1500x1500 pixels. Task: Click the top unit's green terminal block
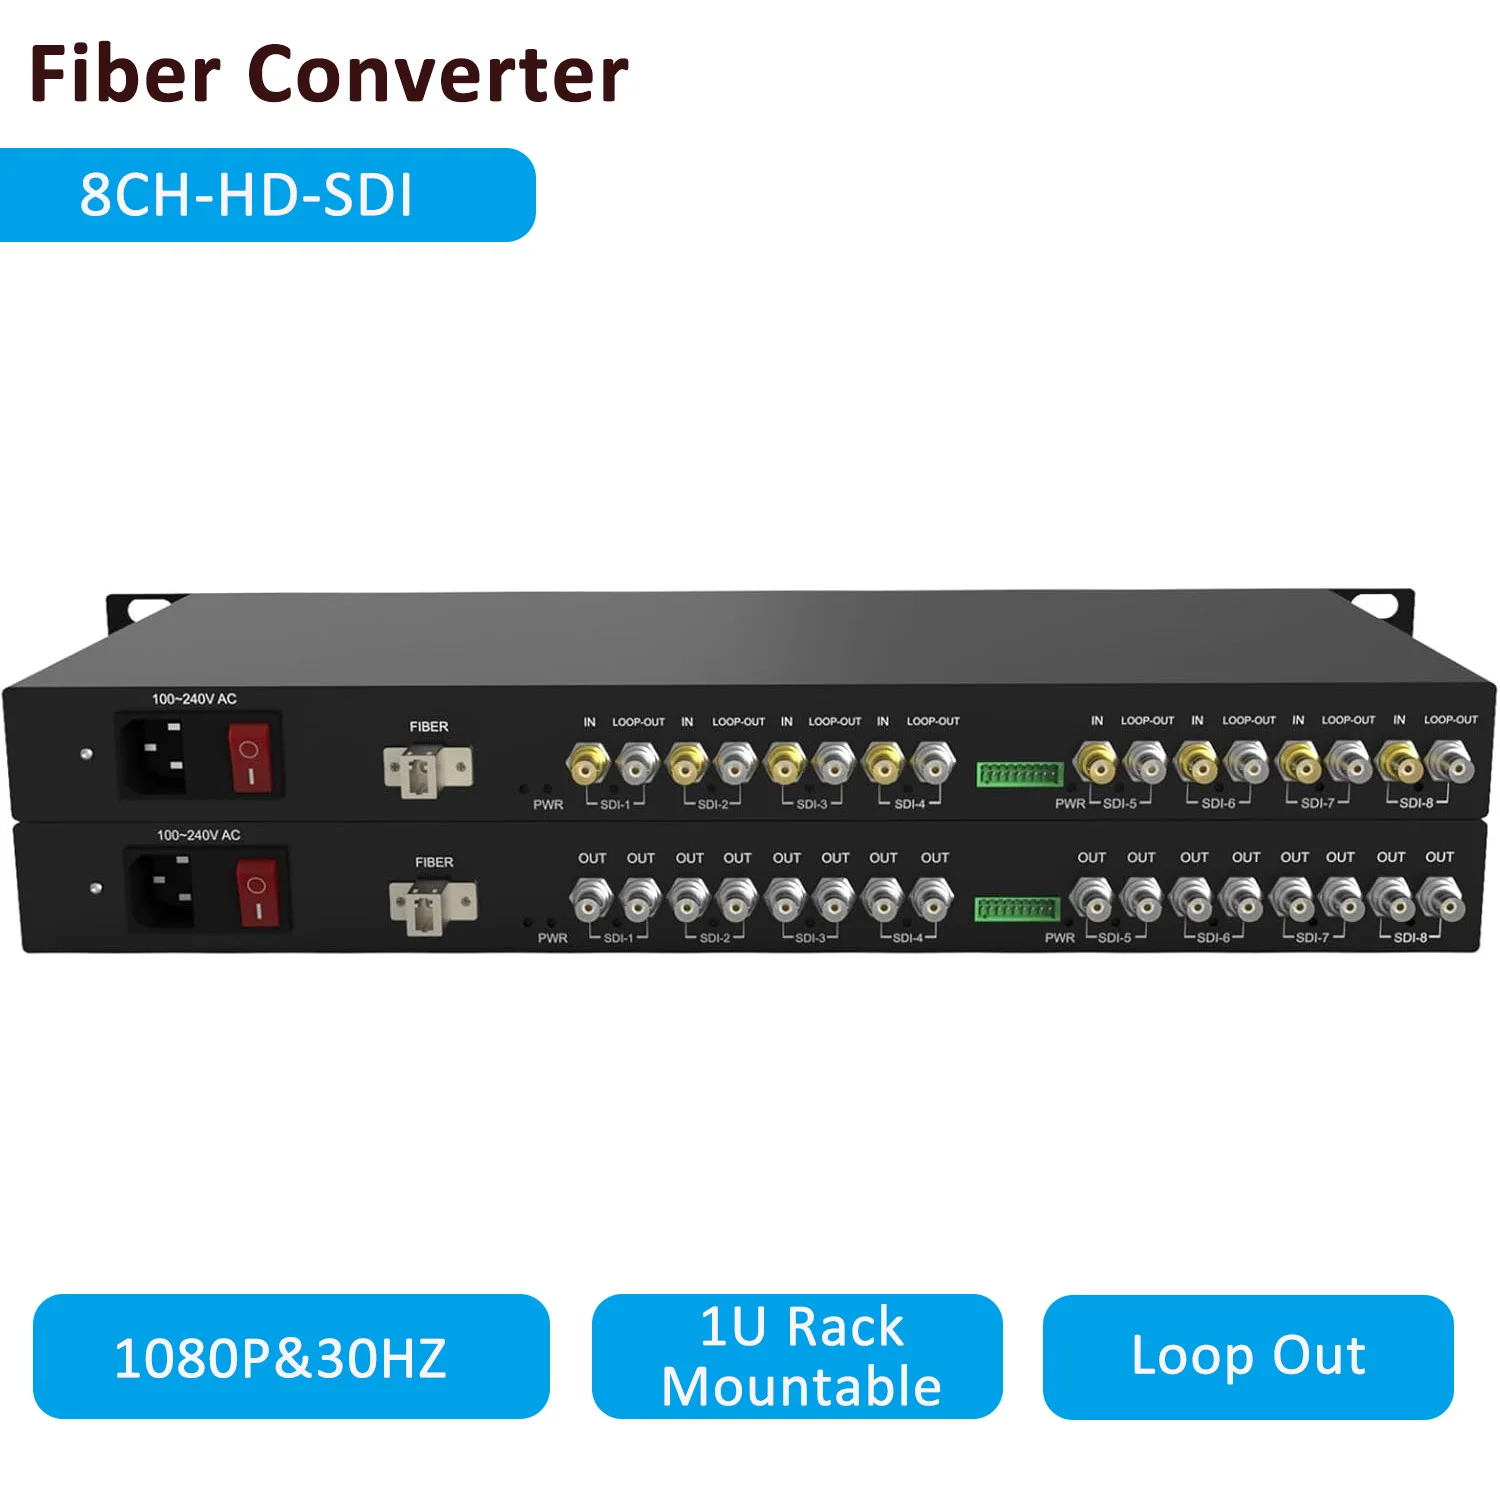[x=1020, y=773]
